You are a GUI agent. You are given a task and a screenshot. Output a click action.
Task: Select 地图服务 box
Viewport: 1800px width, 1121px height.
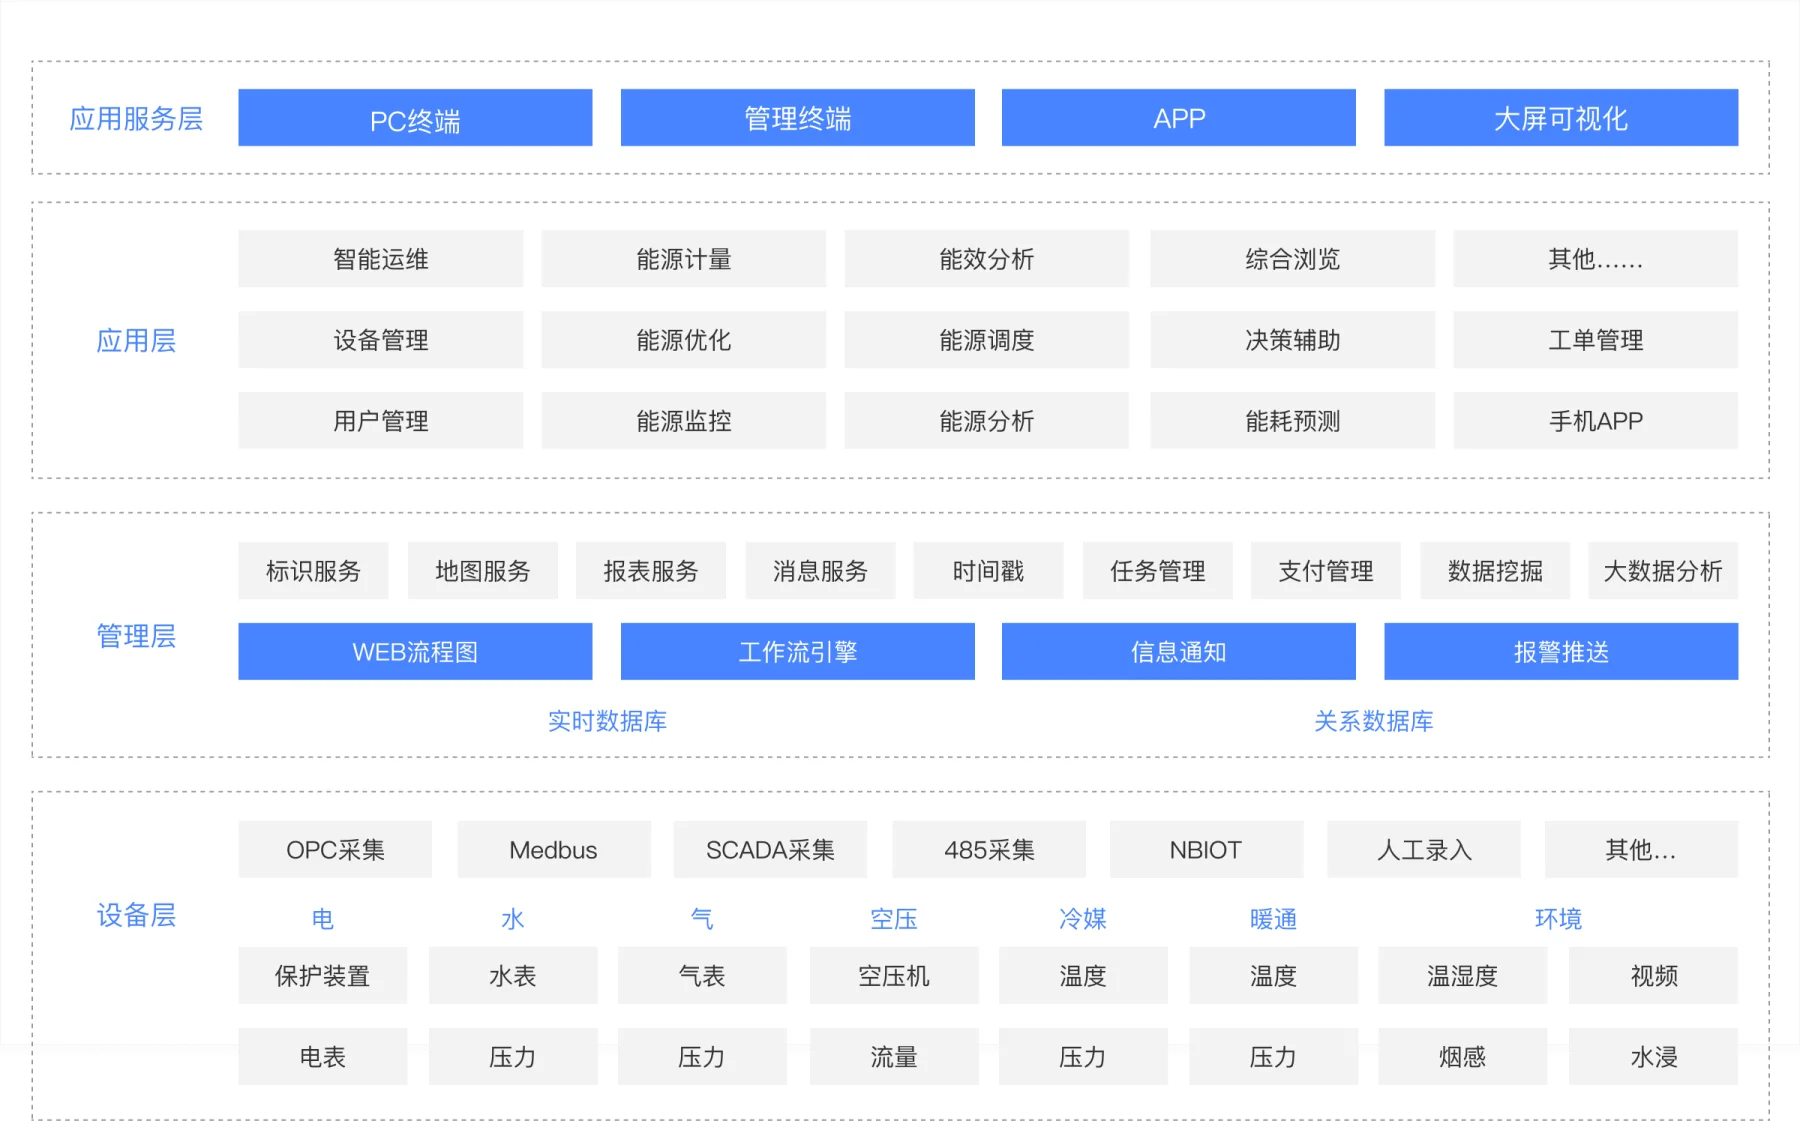tap(483, 571)
